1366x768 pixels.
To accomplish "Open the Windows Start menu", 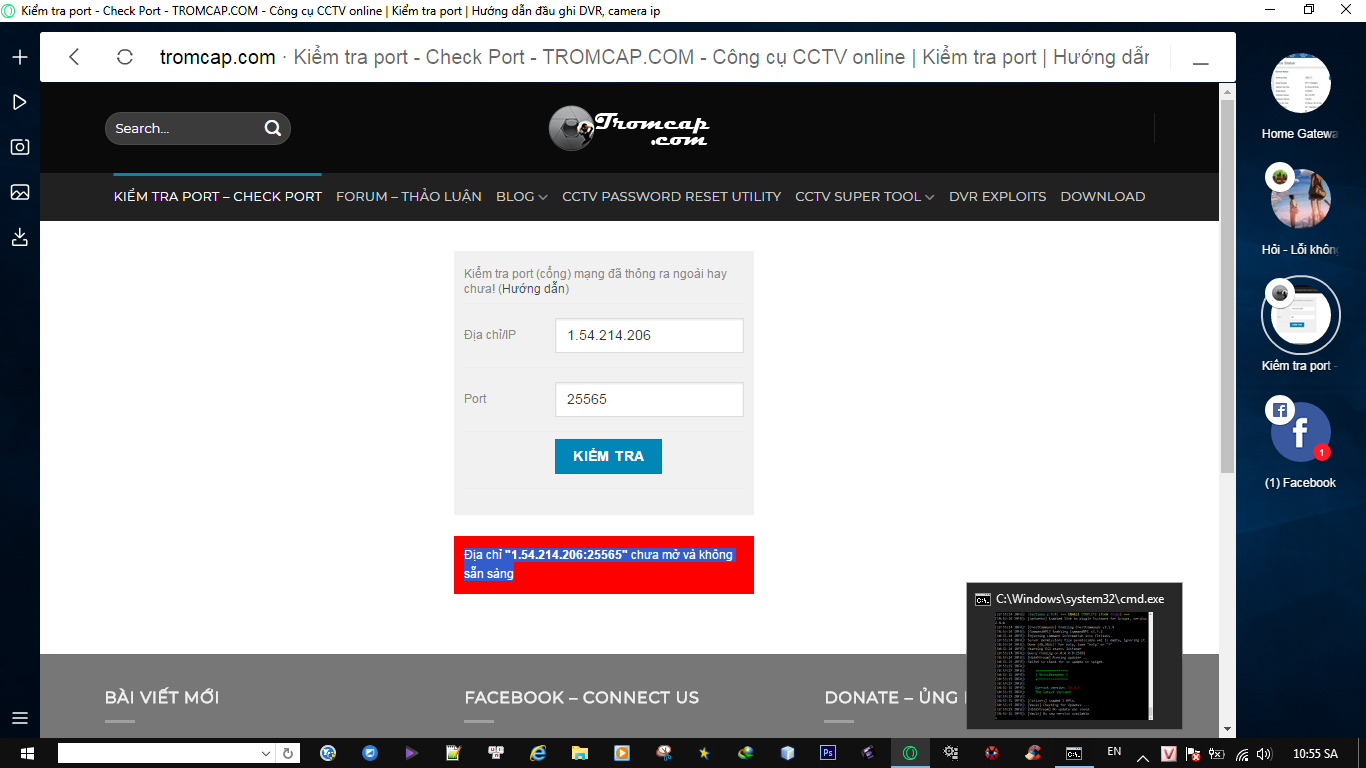I will (x=27, y=753).
